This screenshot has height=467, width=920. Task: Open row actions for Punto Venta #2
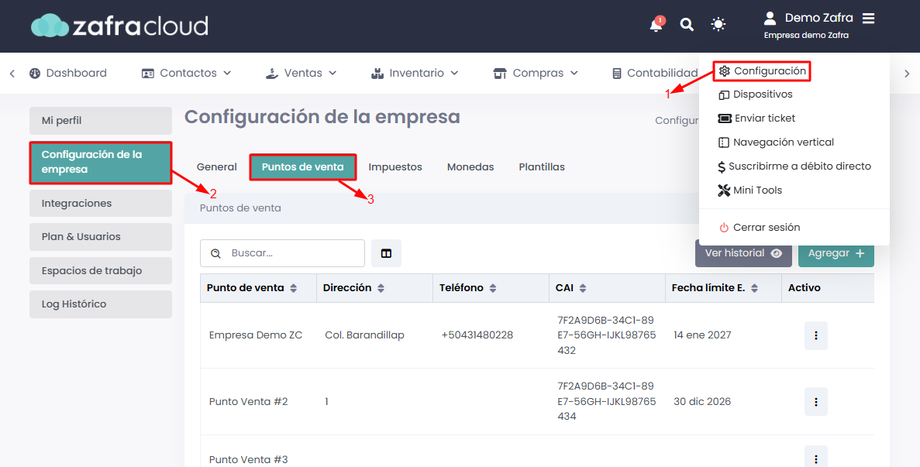816,402
